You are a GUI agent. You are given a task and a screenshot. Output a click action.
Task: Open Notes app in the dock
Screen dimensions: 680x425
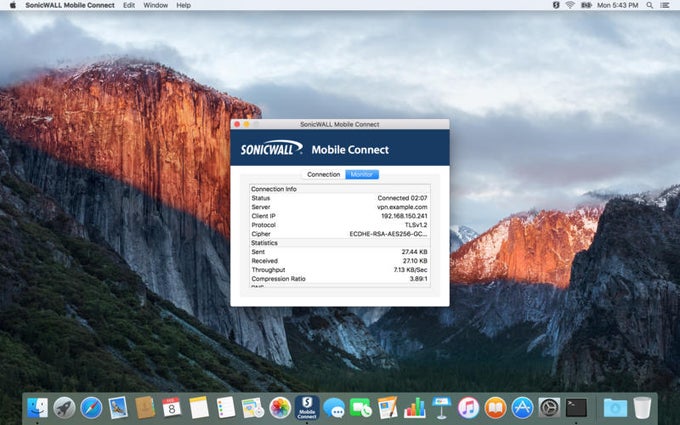199,408
